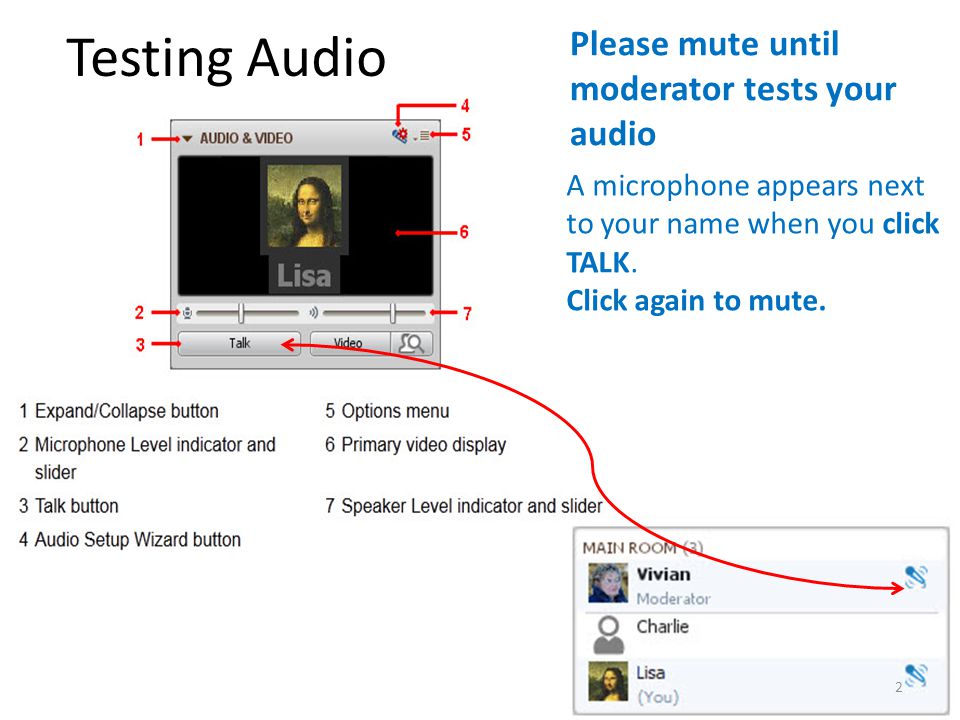Select Charlie's default avatar icon

click(x=609, y=635)
